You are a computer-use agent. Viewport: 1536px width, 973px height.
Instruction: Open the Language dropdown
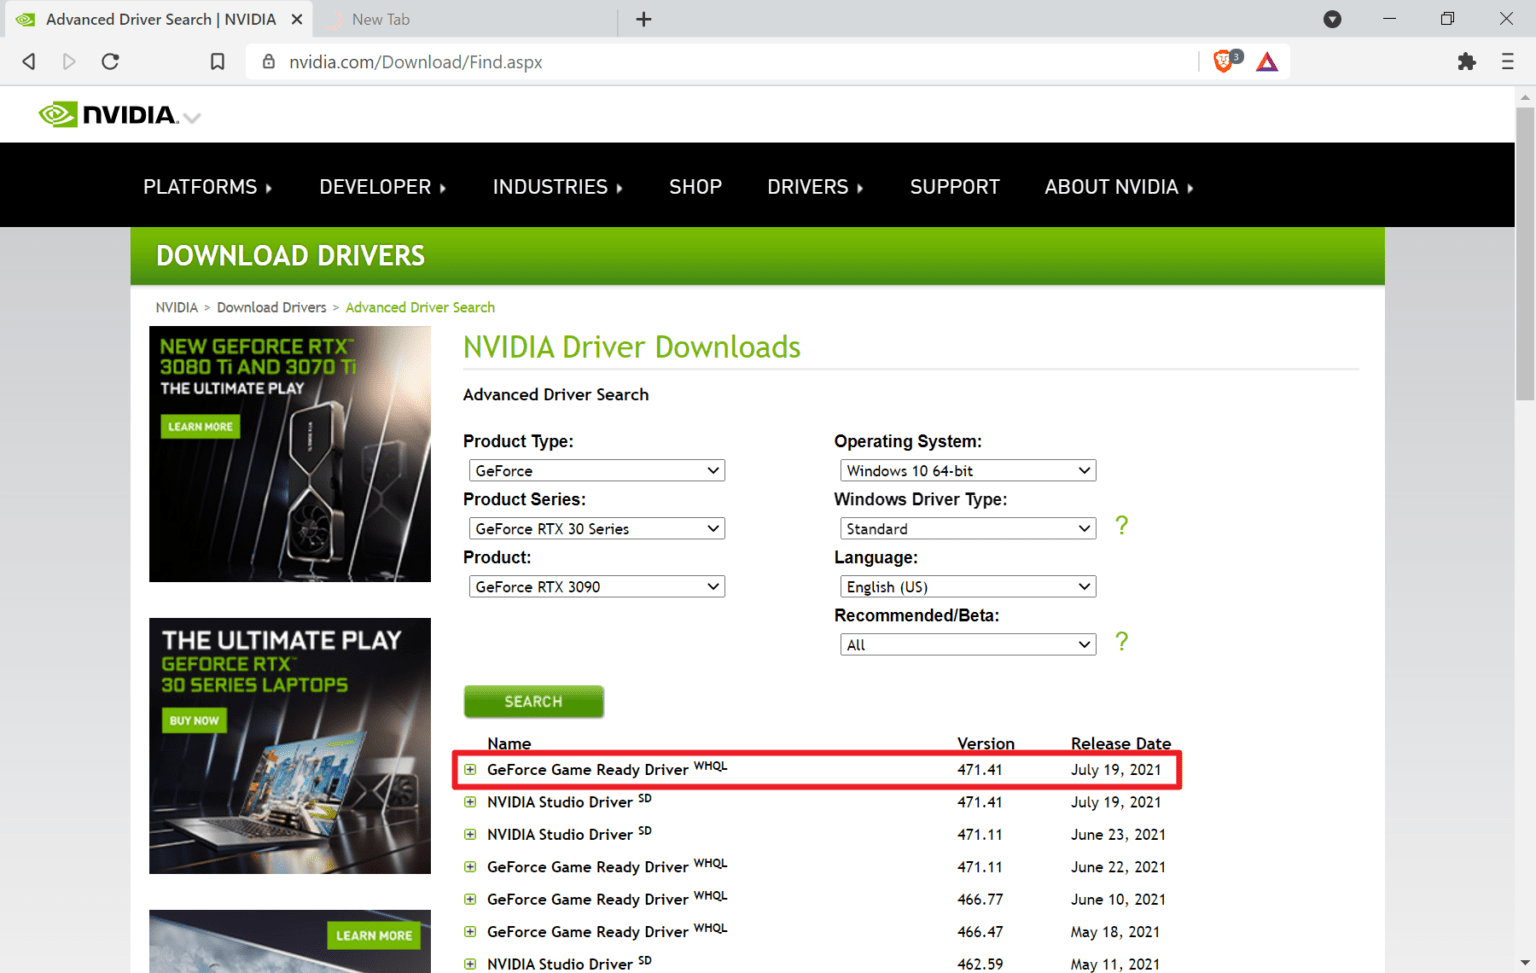coord(968,587)
